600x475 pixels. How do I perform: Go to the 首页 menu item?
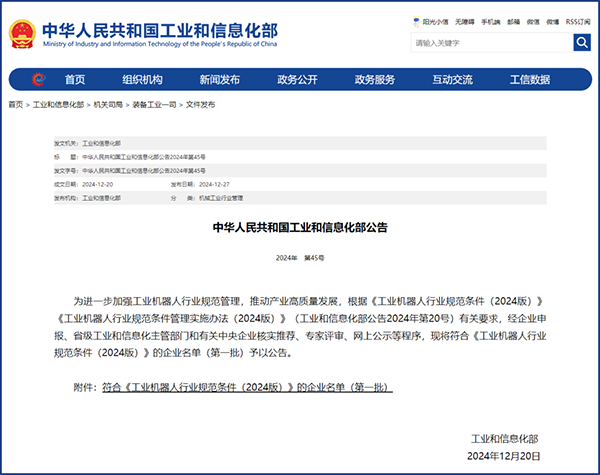75,80
